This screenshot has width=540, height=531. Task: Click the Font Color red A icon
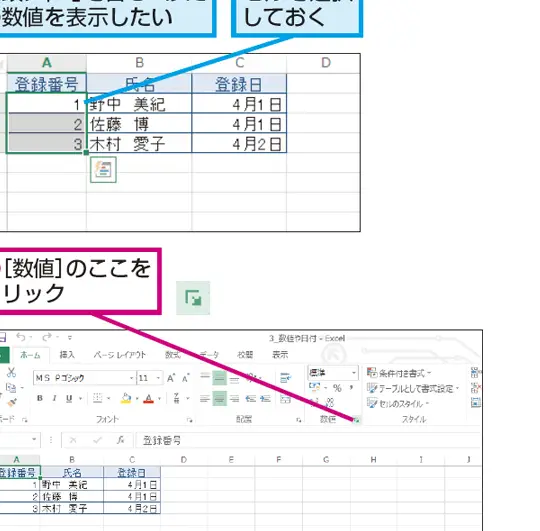[148, 398]
